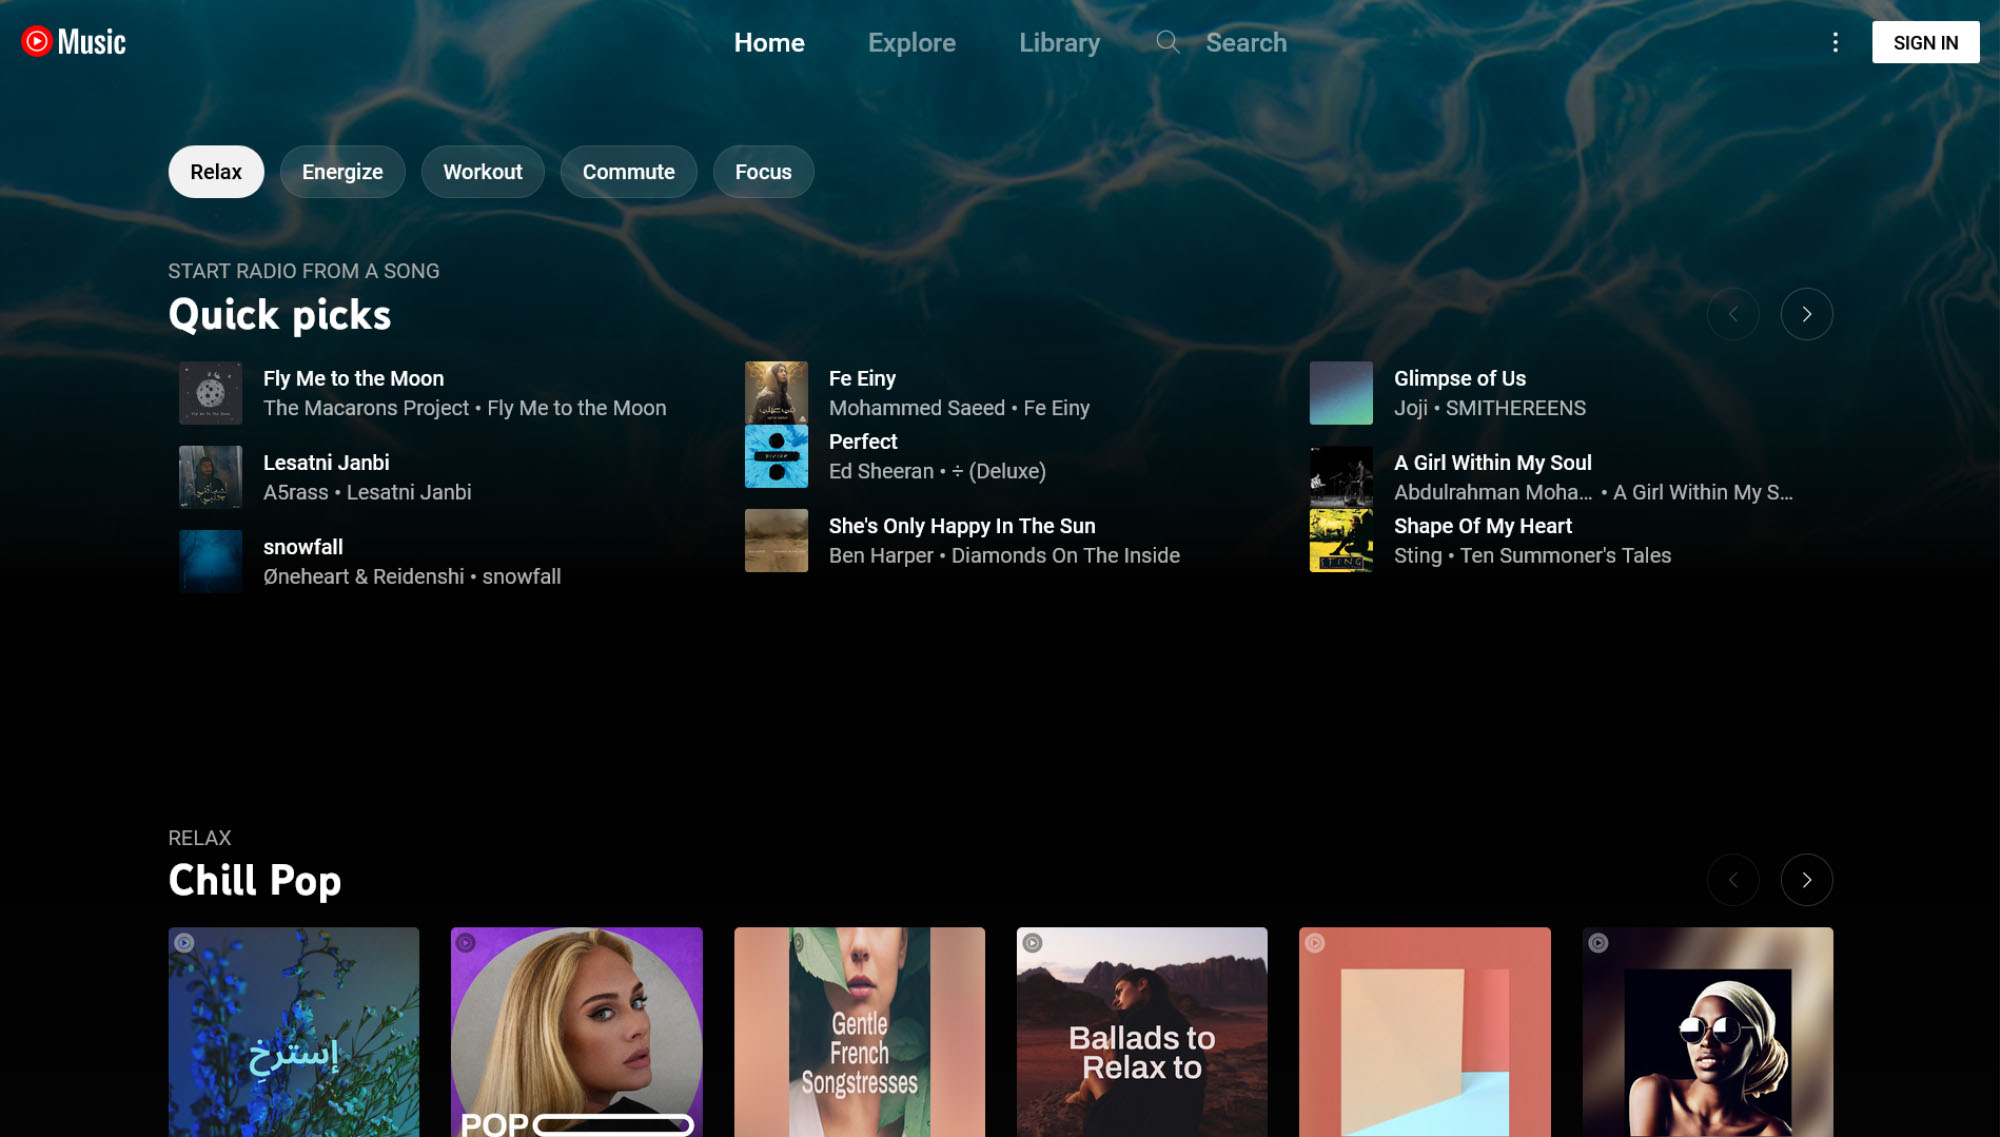This screenshot has width=2000, height=1137.
Task: Select the Energize mood chip
Action: [342, 172]
